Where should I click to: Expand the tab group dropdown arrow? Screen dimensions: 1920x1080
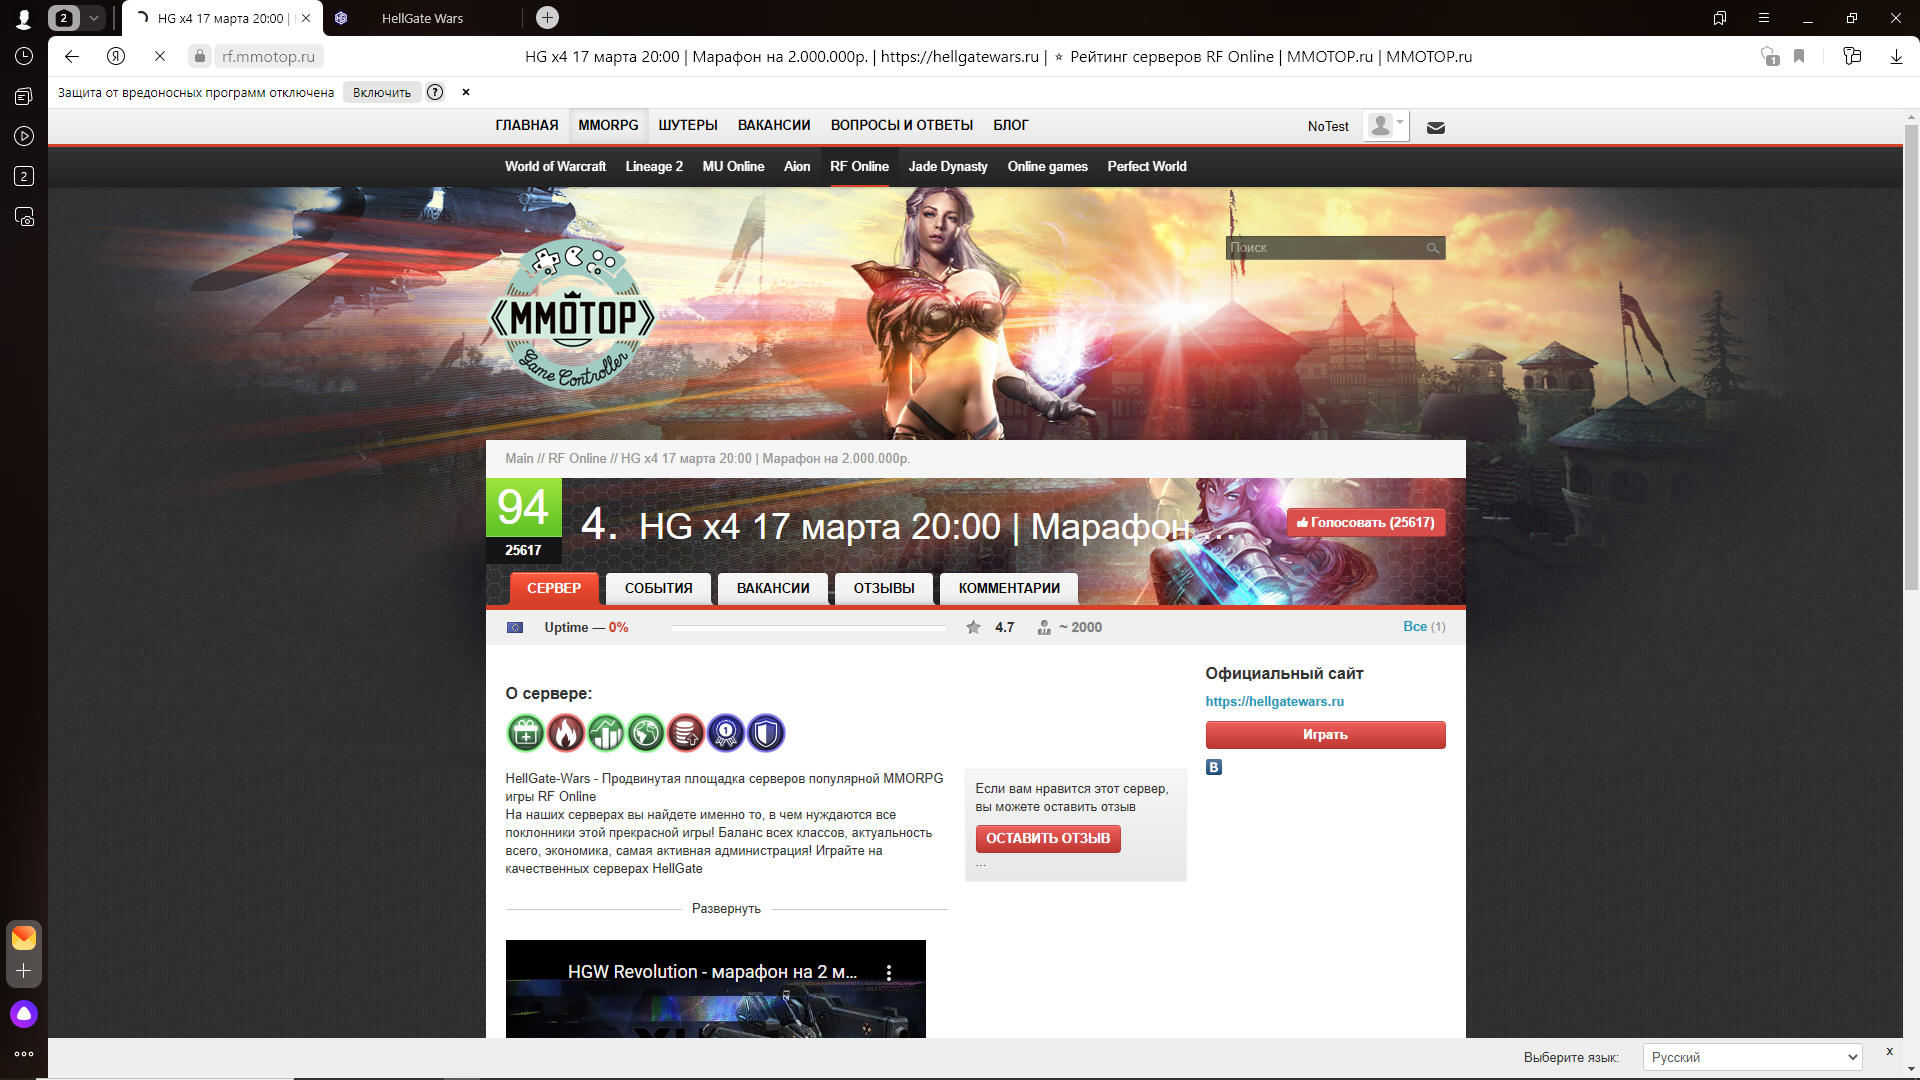tap(94, 18)
